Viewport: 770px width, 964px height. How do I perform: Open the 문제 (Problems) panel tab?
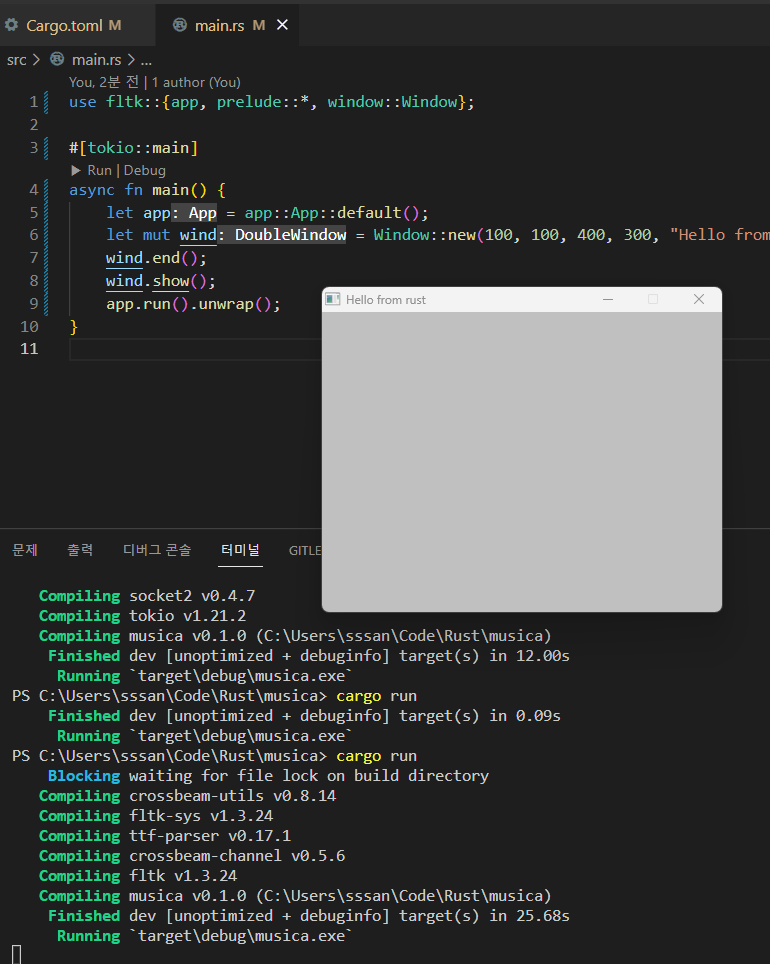(x=25, y=550)
